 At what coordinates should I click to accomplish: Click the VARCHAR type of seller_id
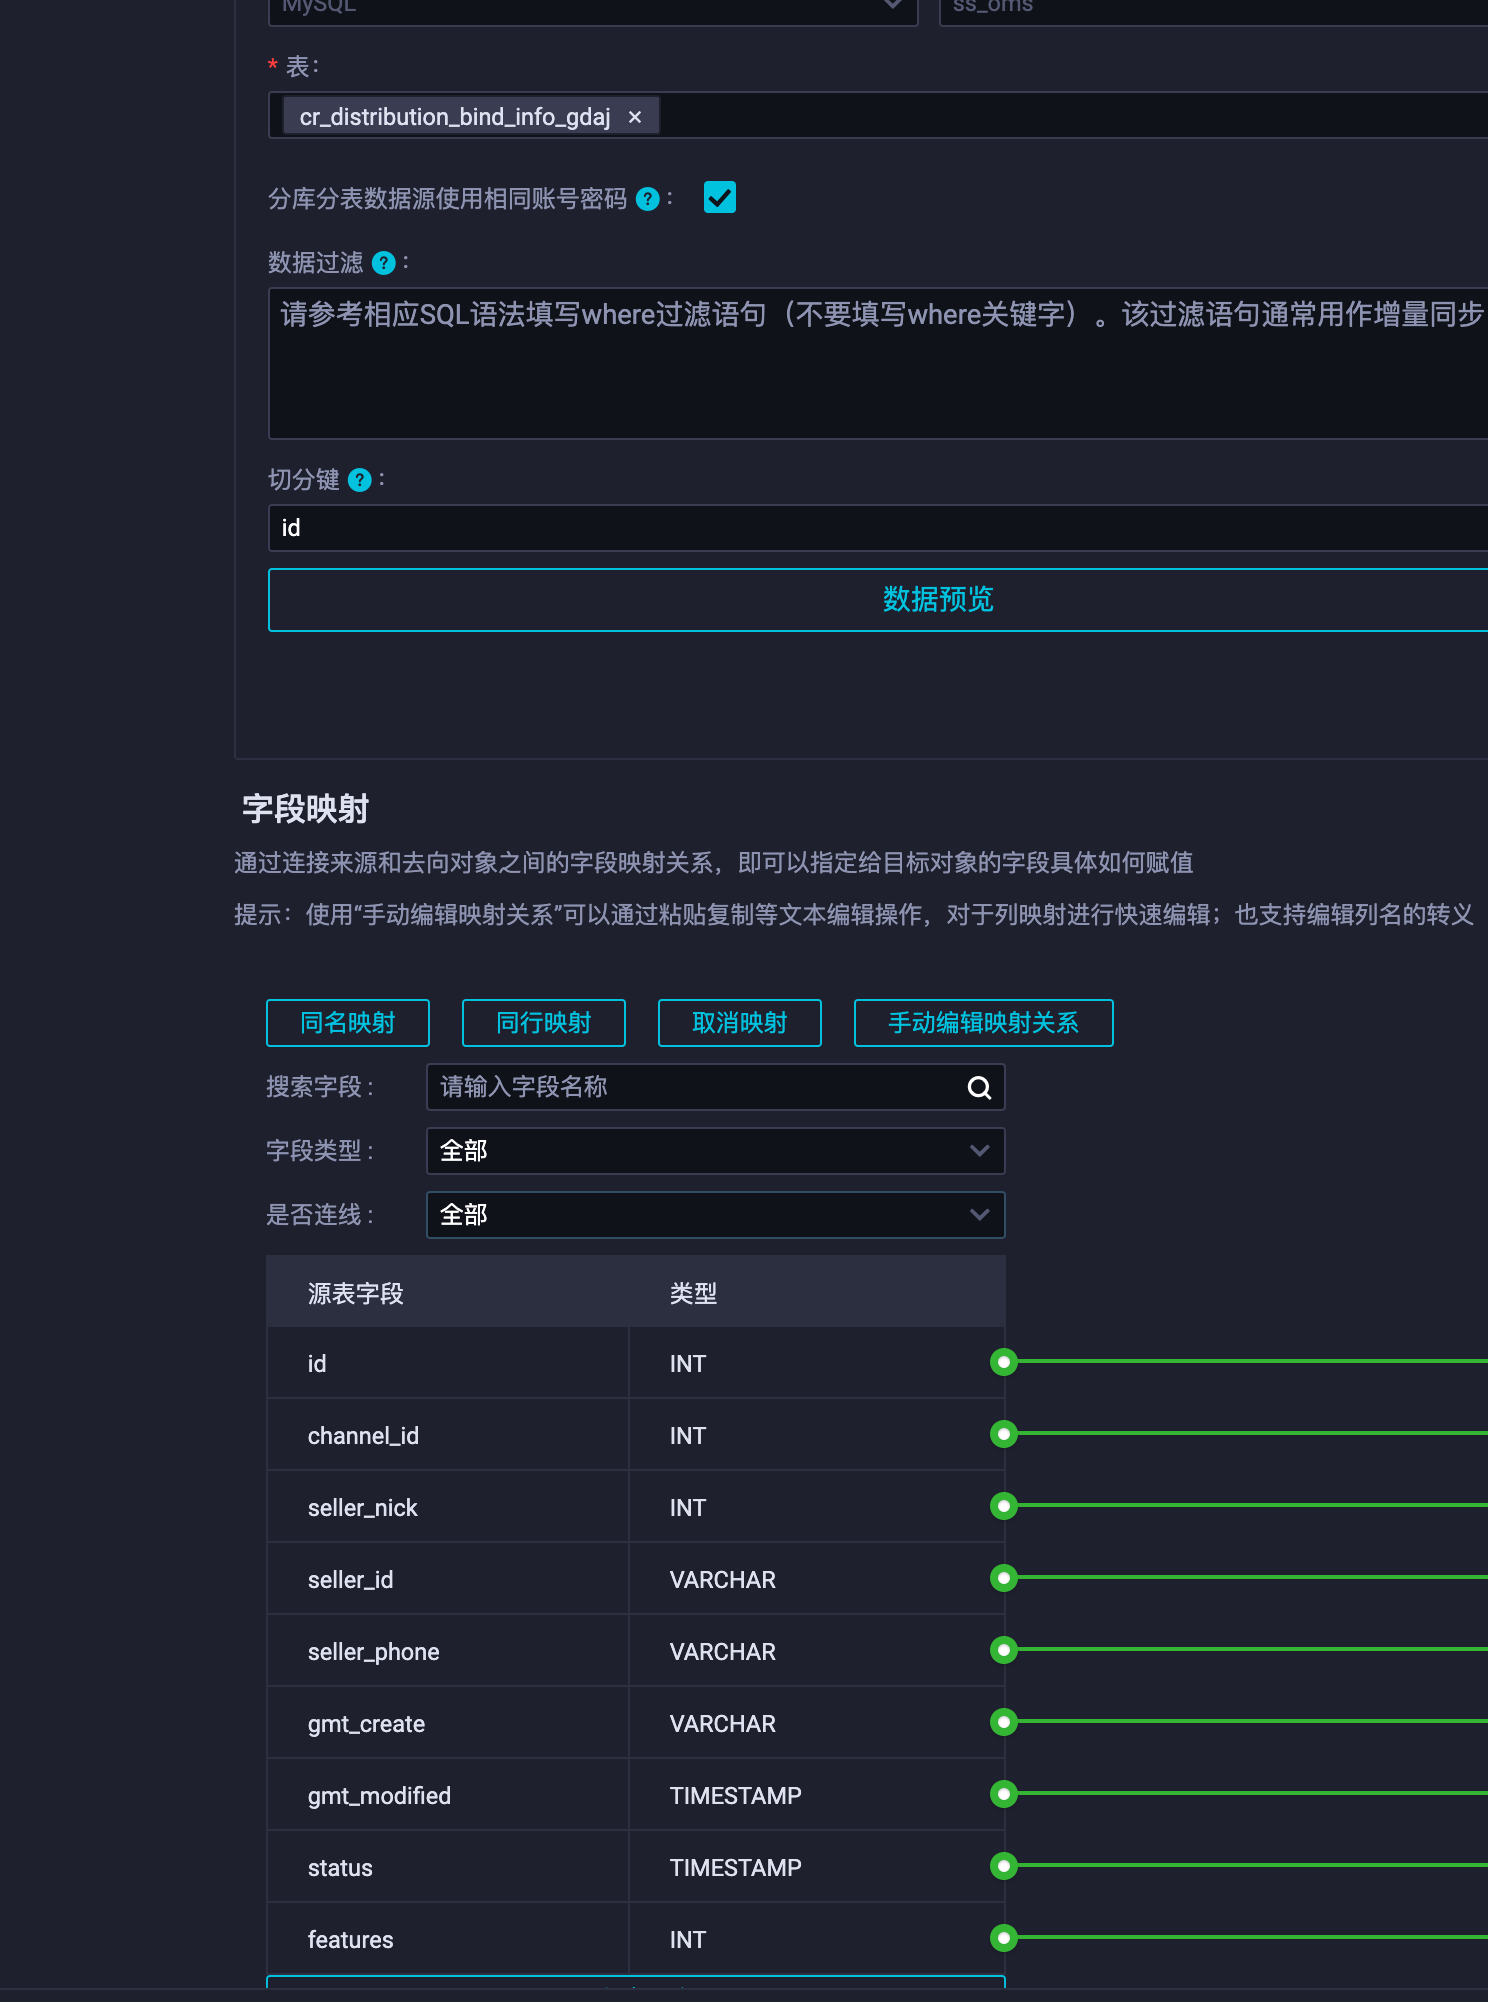pos(723,1580)
